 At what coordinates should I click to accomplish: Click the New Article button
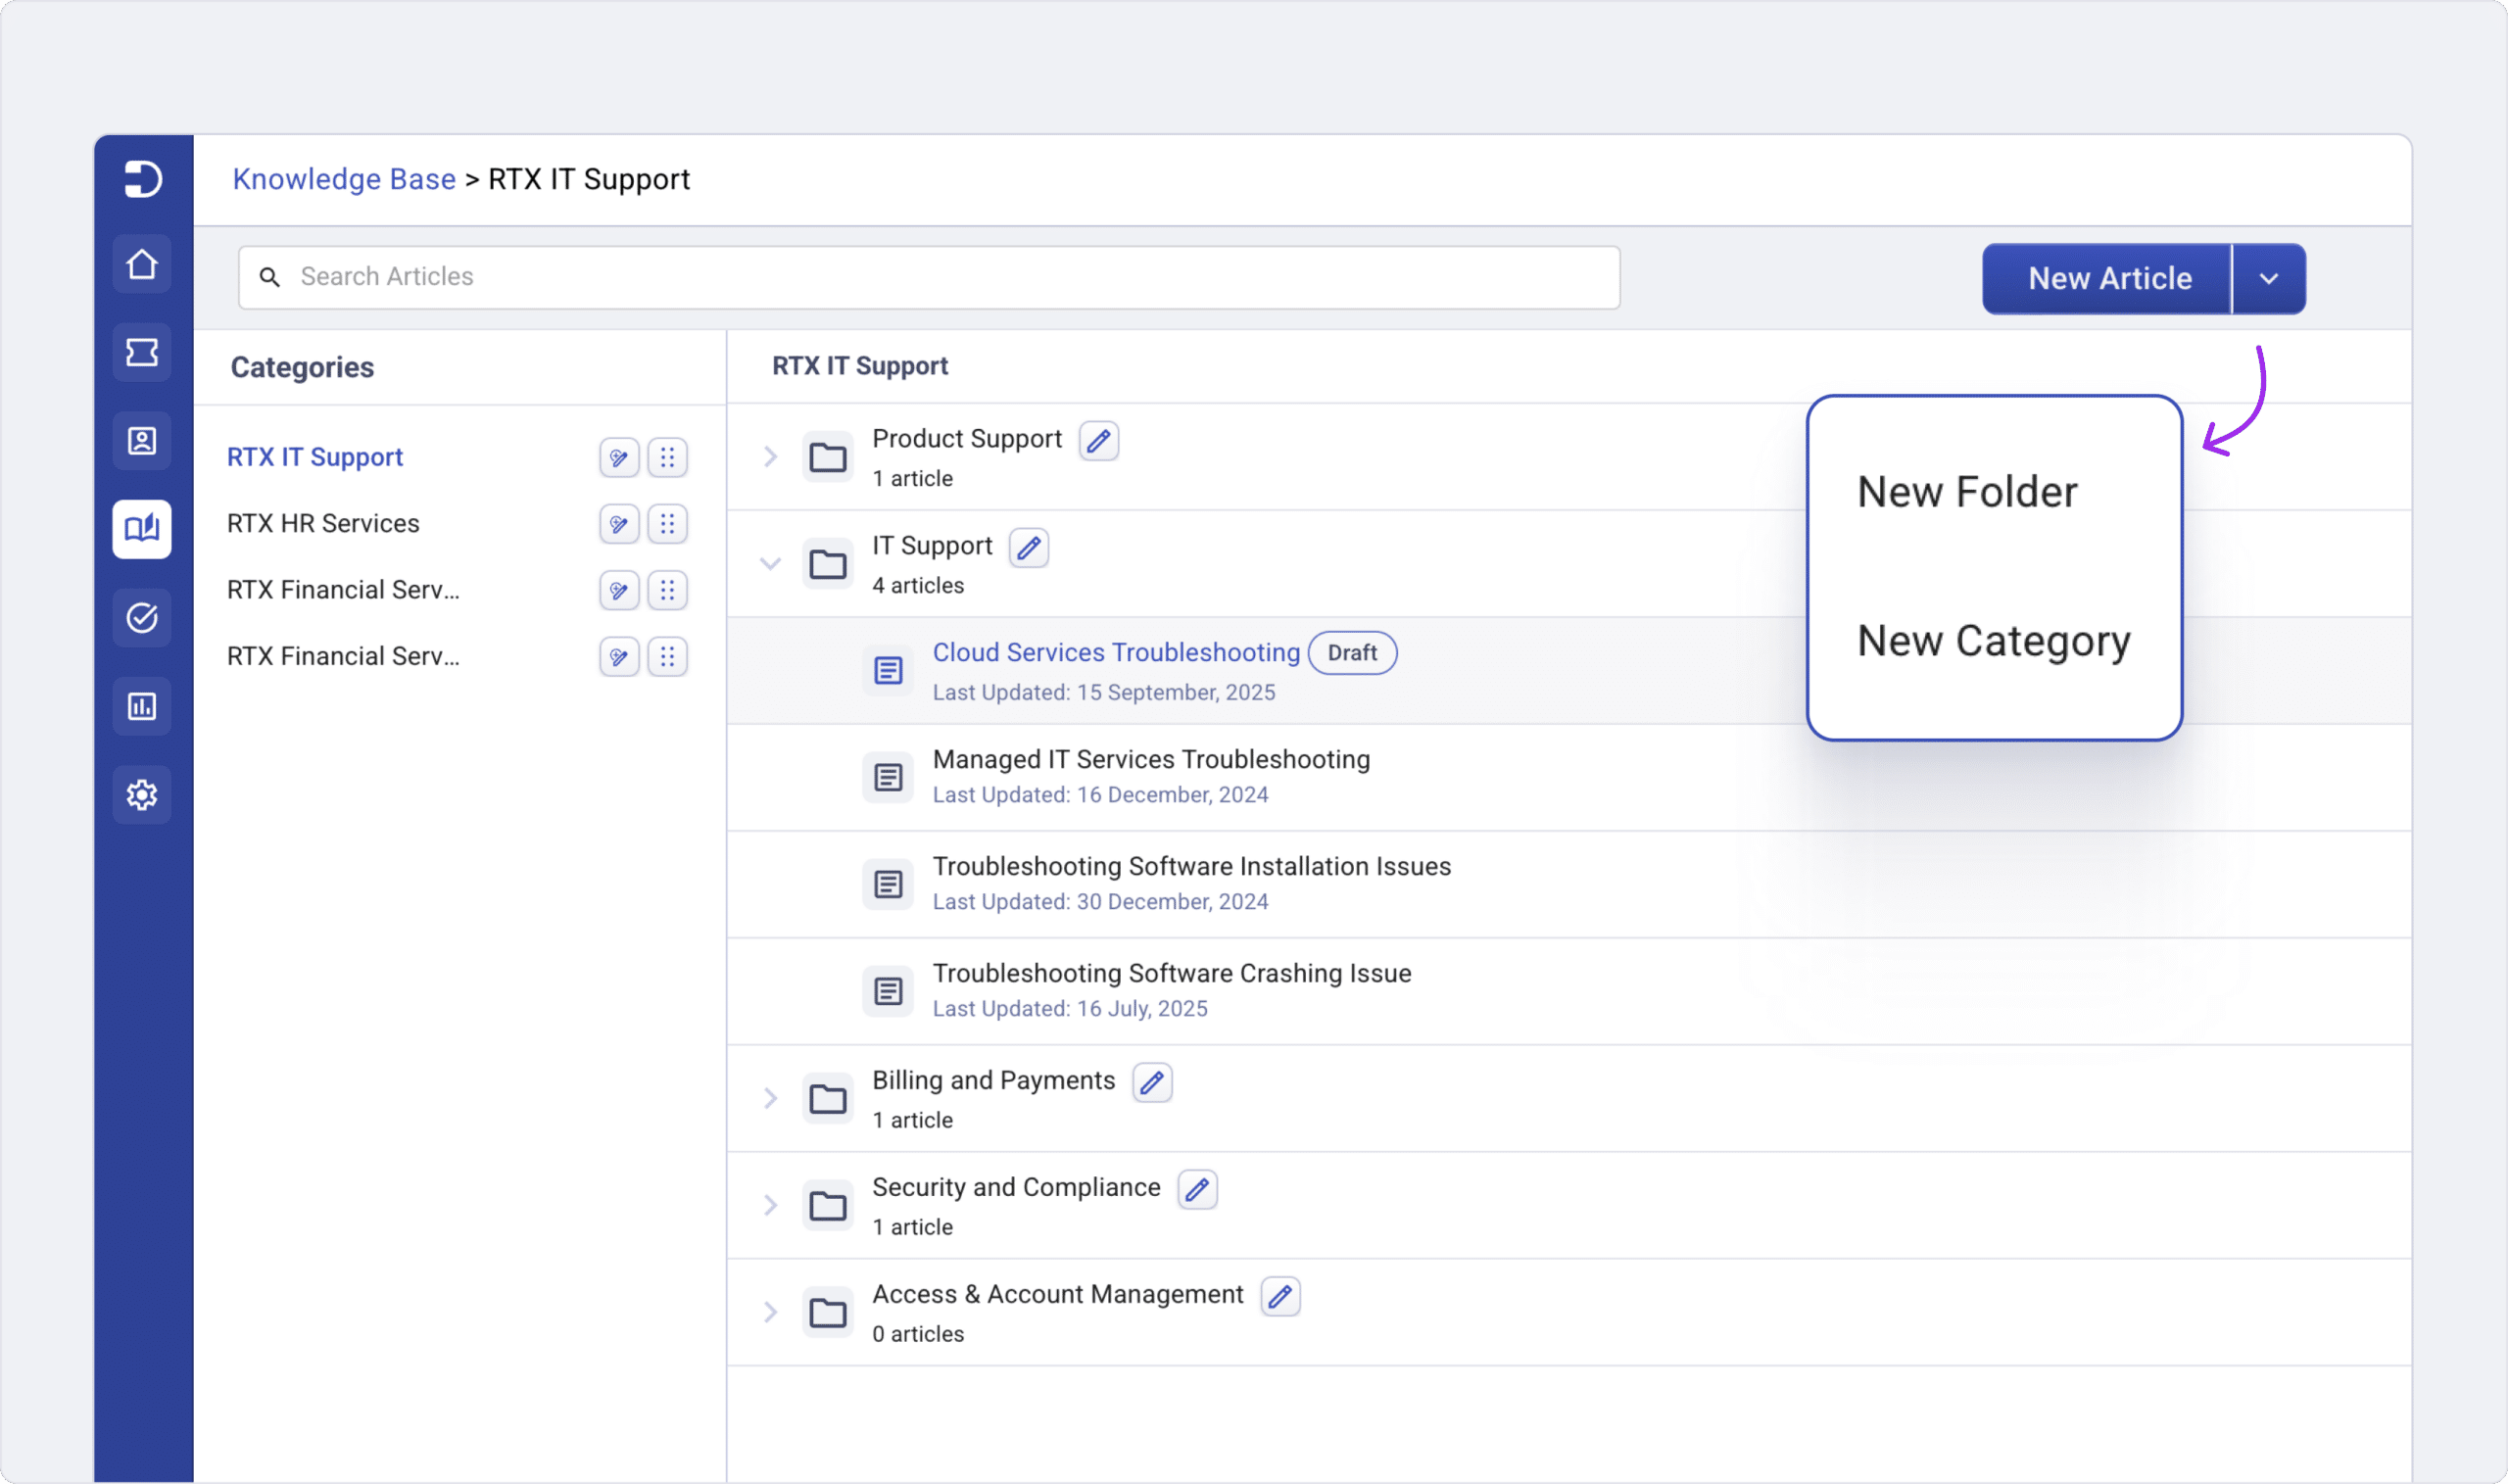pyautogui.click(x=2108, y=279)
